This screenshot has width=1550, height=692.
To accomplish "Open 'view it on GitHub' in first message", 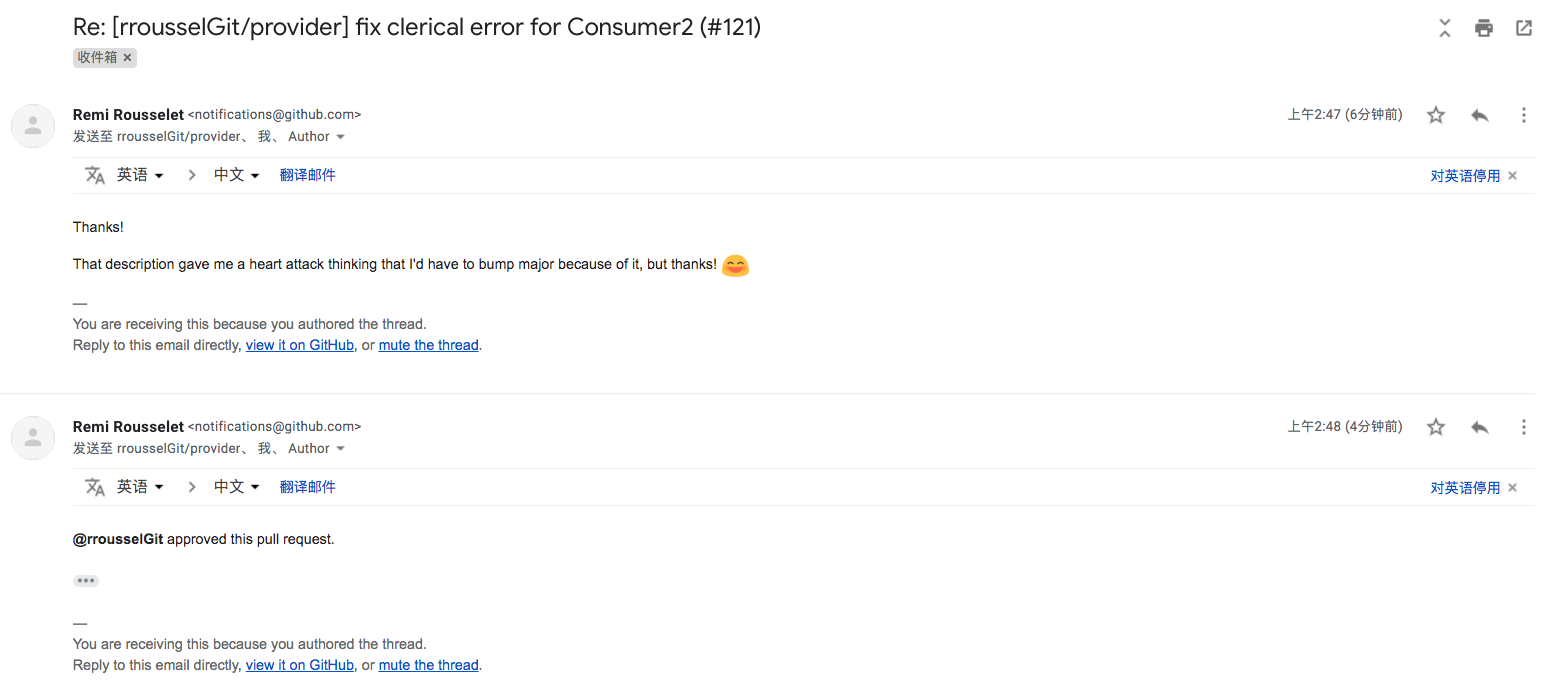I will click(300, 345).
